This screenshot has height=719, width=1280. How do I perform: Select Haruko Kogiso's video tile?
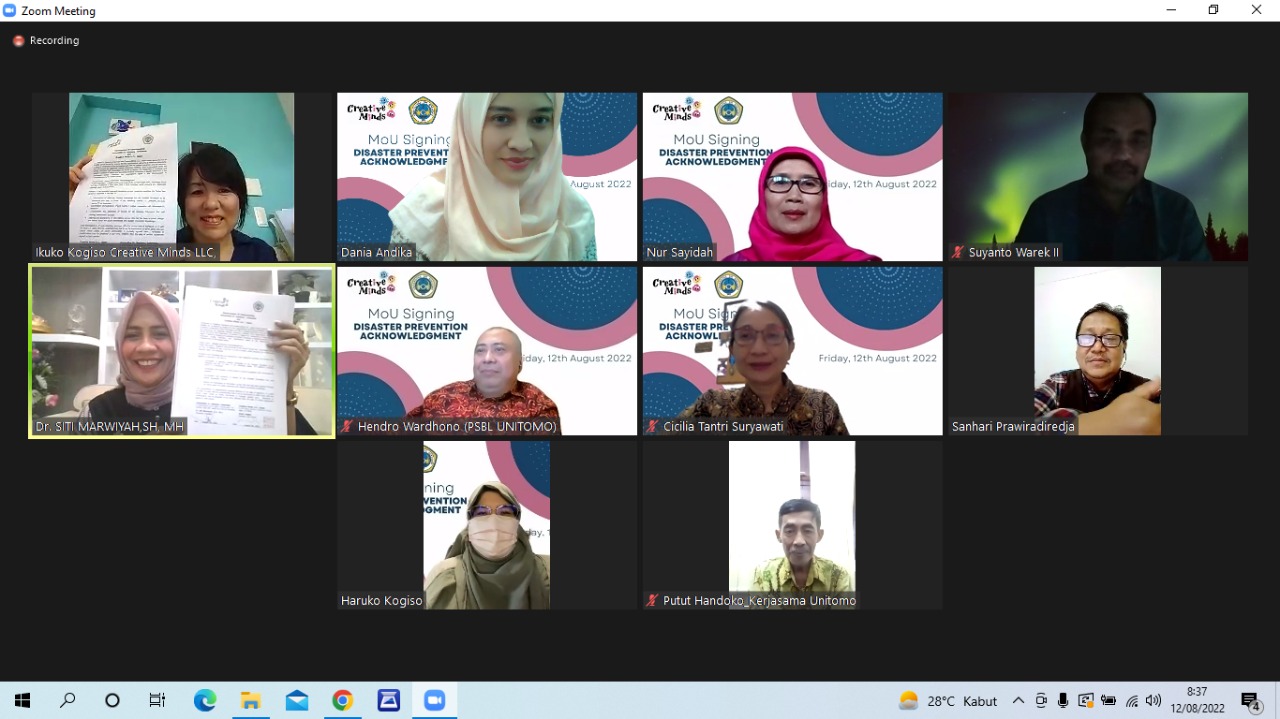[x=487, y=525]
